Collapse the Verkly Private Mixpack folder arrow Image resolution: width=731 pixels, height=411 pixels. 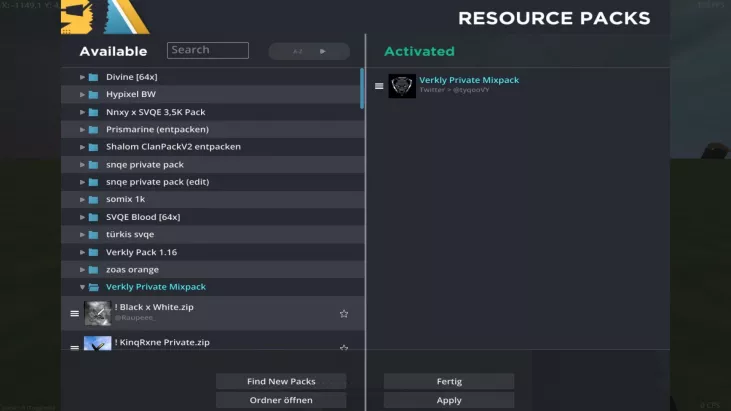click(x=82, y=287)
